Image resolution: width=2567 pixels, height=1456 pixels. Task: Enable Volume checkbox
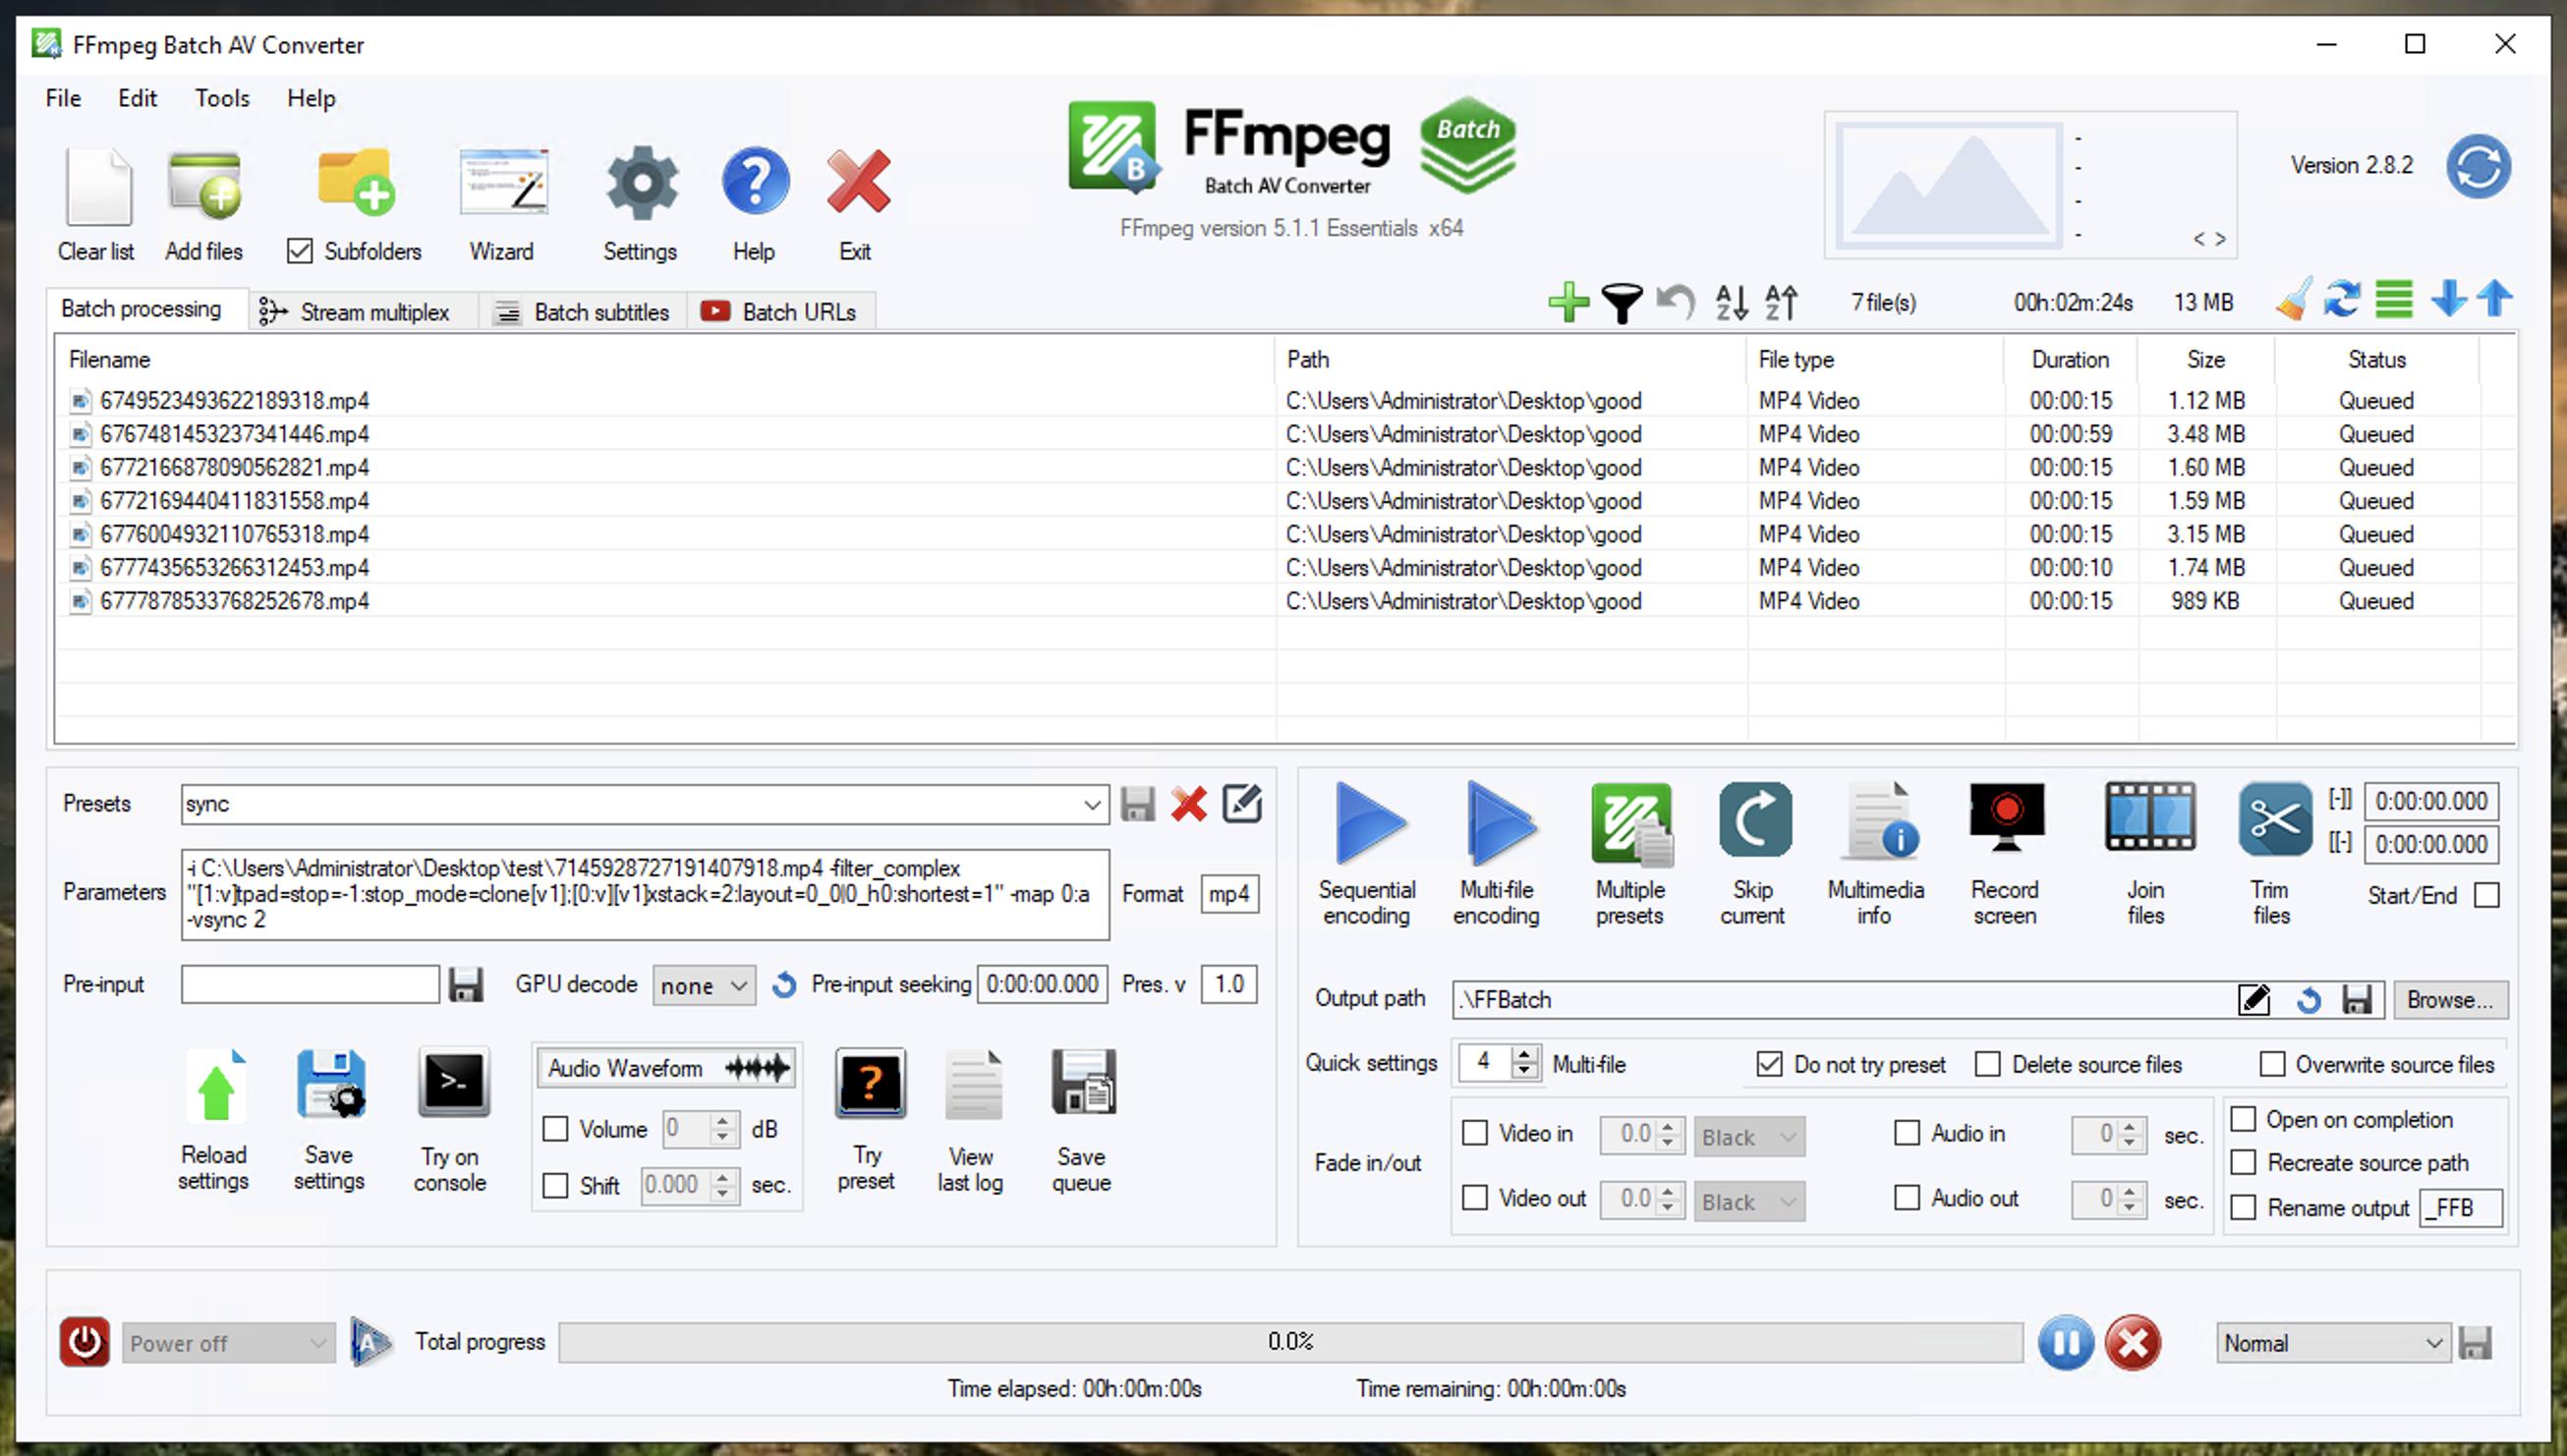pos(555,1129)
